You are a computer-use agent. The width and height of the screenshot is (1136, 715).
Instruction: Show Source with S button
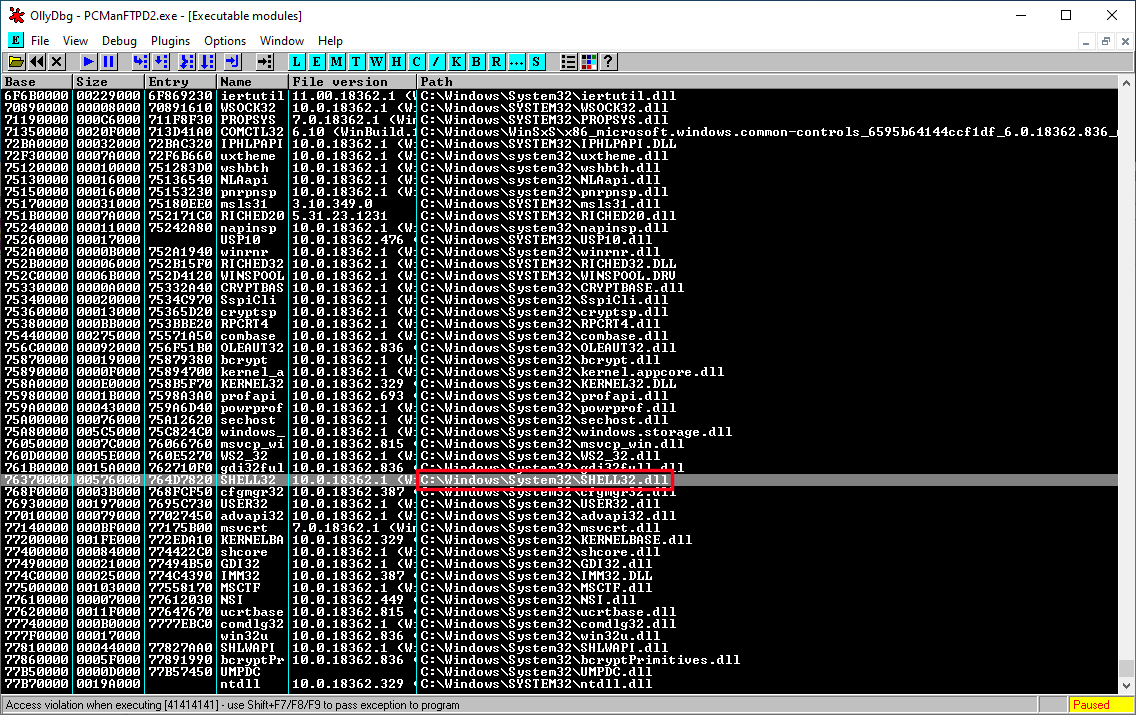click(x=536, y=62)
